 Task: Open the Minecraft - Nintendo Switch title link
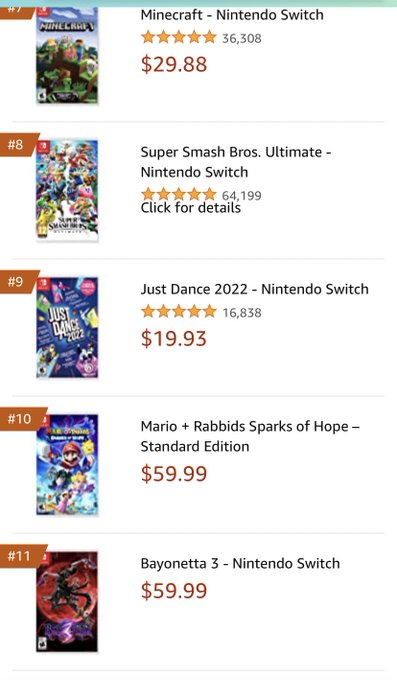232,15
